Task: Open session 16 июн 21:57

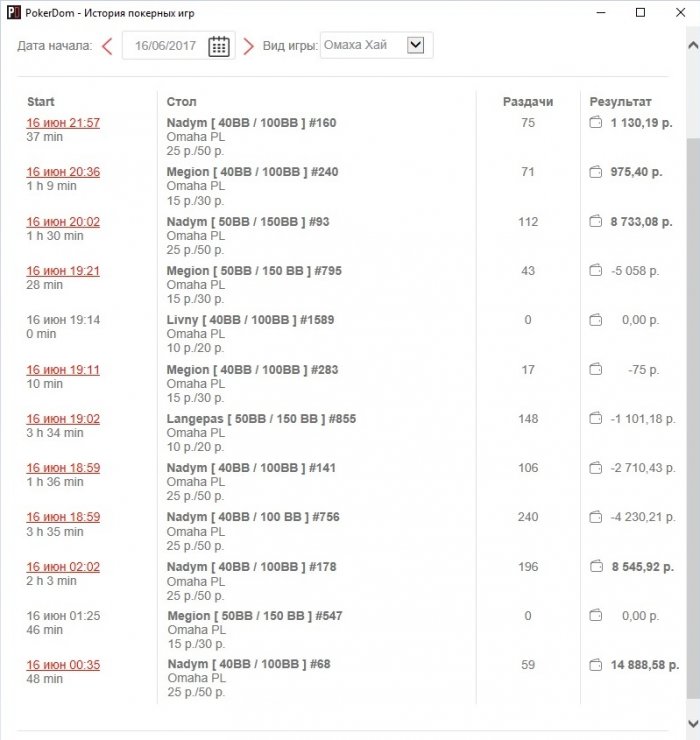Action: (x=63, y=123)
